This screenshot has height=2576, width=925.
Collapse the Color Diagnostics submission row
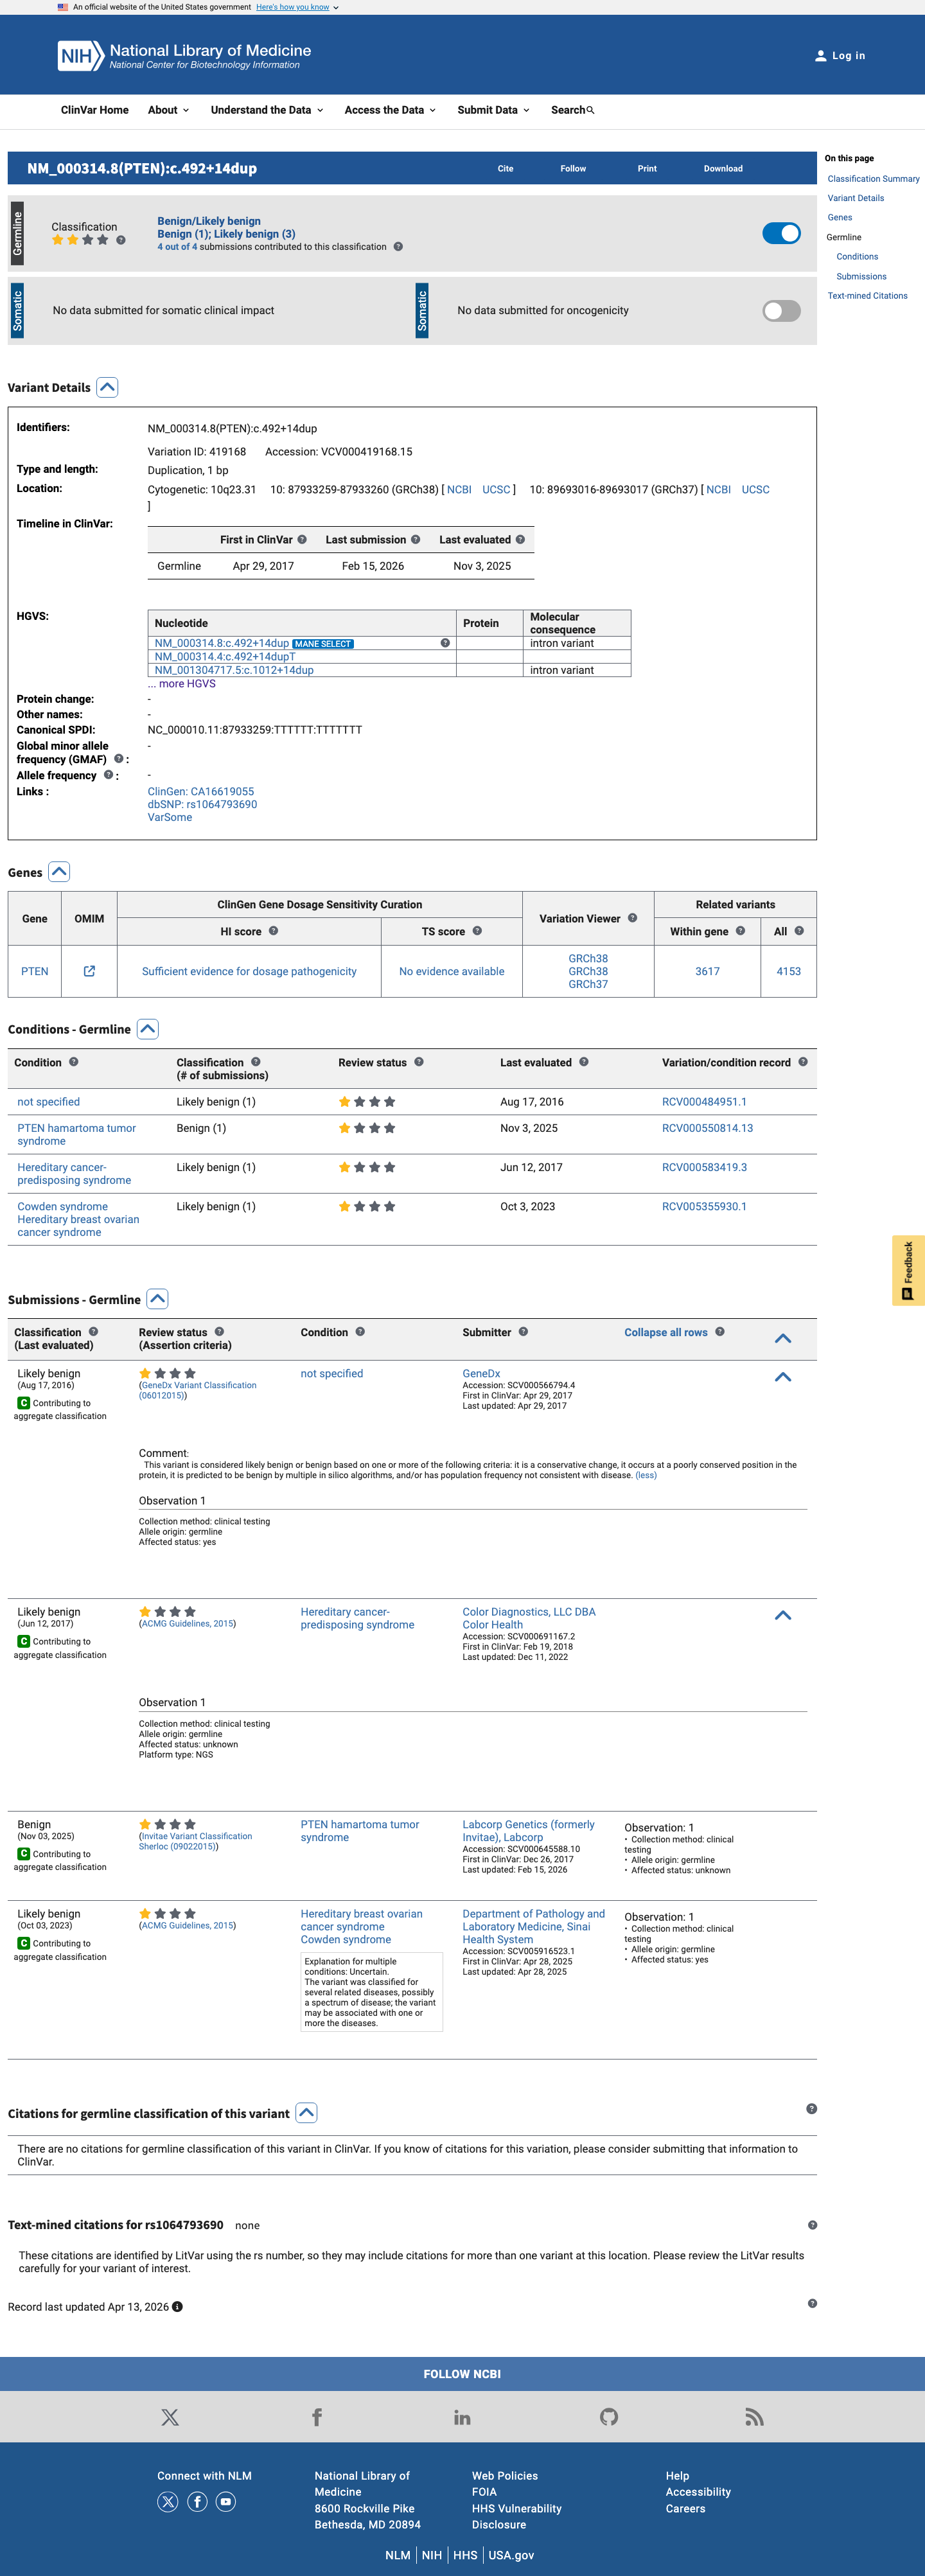tap(783, 1615)
